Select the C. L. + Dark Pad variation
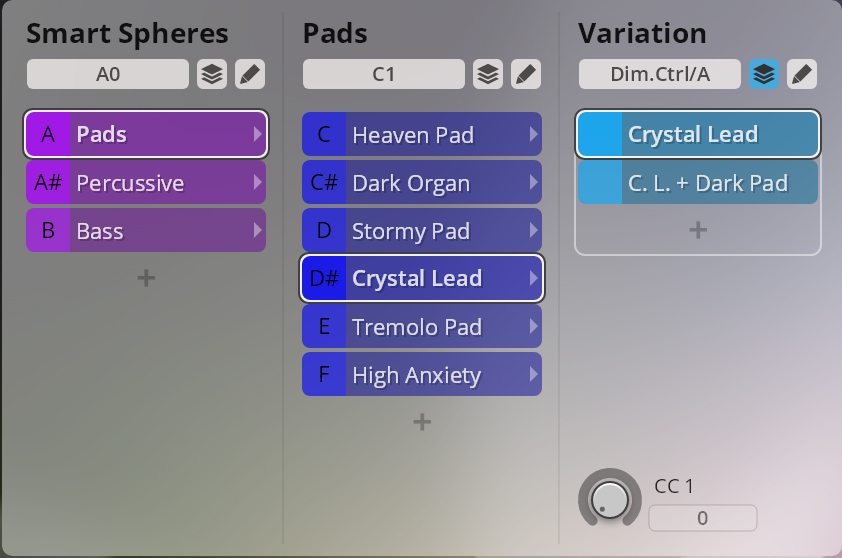The width and height of the screenshot is (842, 558). pos(698,183)
